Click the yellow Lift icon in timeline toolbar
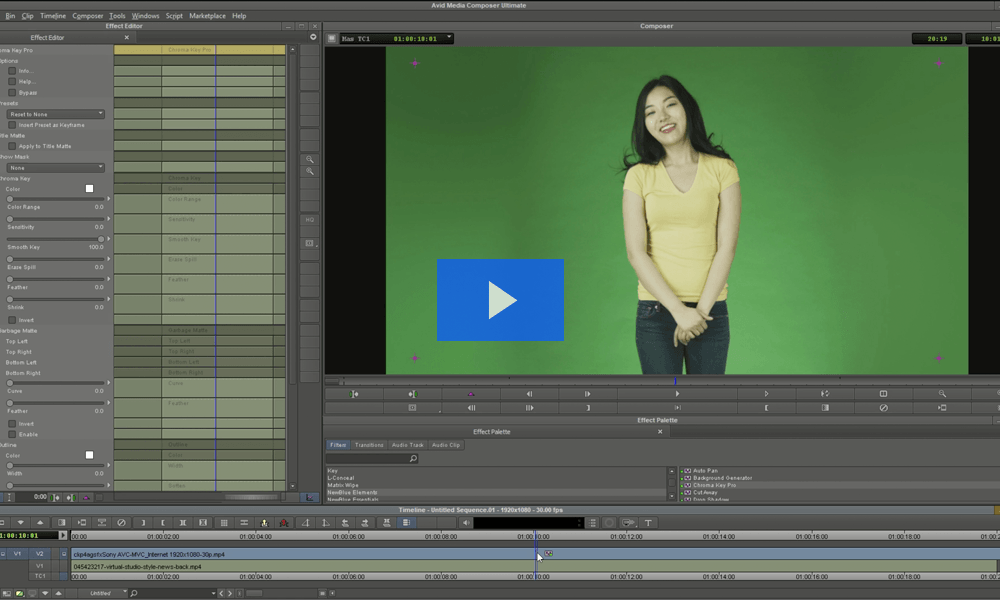Screen dimensions: 1000x600 pyautogui.click(x=264, y=523)
